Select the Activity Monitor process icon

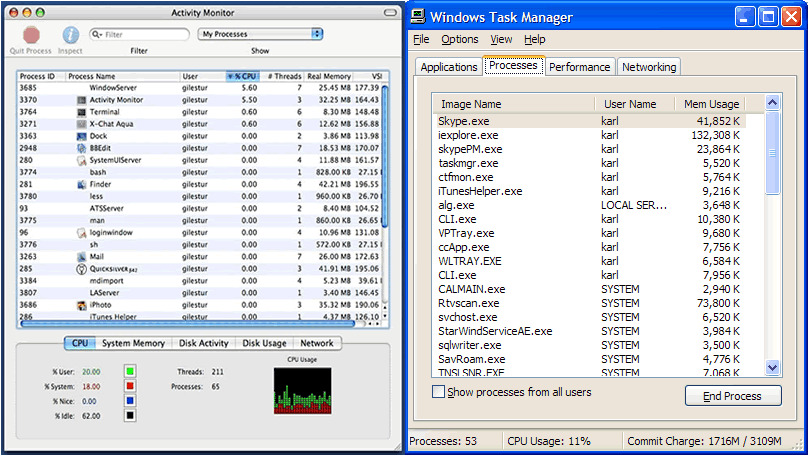click(x=81, y=100)
